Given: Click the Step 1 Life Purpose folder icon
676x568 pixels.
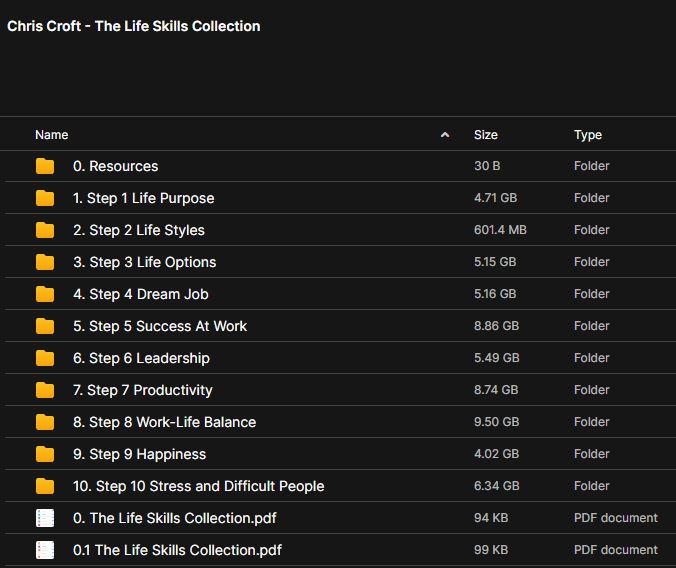Looking at the screenshot, I should (45, 198).
